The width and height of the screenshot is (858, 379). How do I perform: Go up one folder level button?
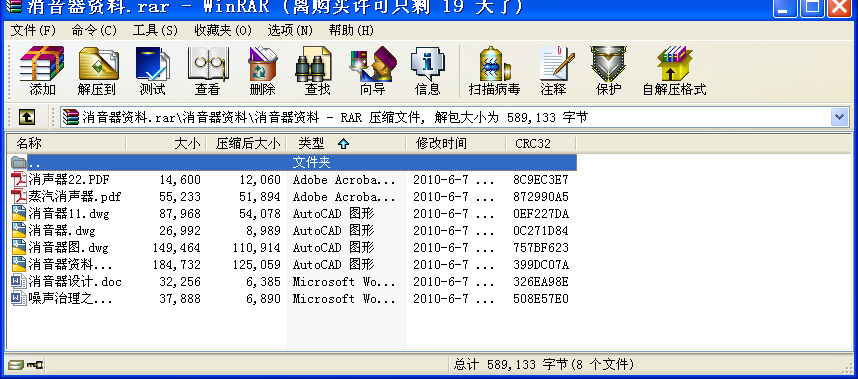[x=27, y=116]
